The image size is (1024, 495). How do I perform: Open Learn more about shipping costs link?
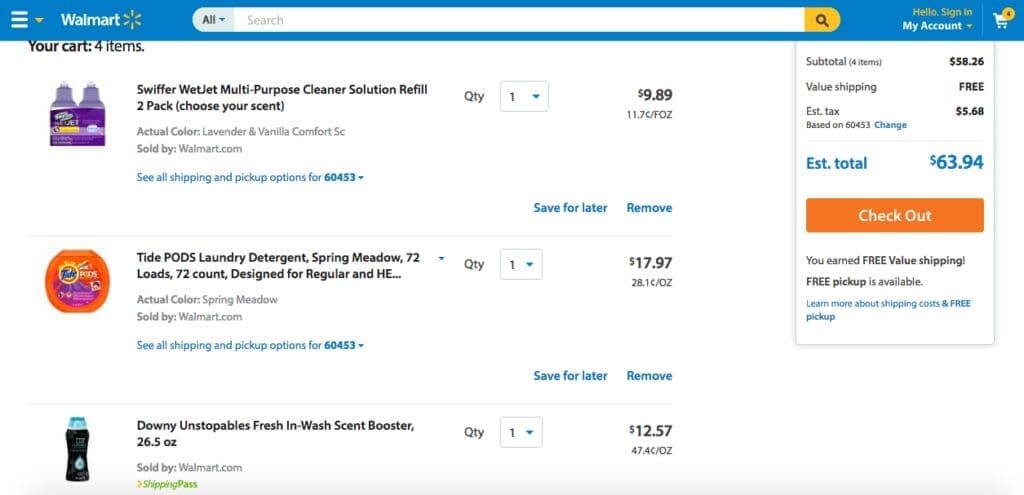[x=888, y=304]
